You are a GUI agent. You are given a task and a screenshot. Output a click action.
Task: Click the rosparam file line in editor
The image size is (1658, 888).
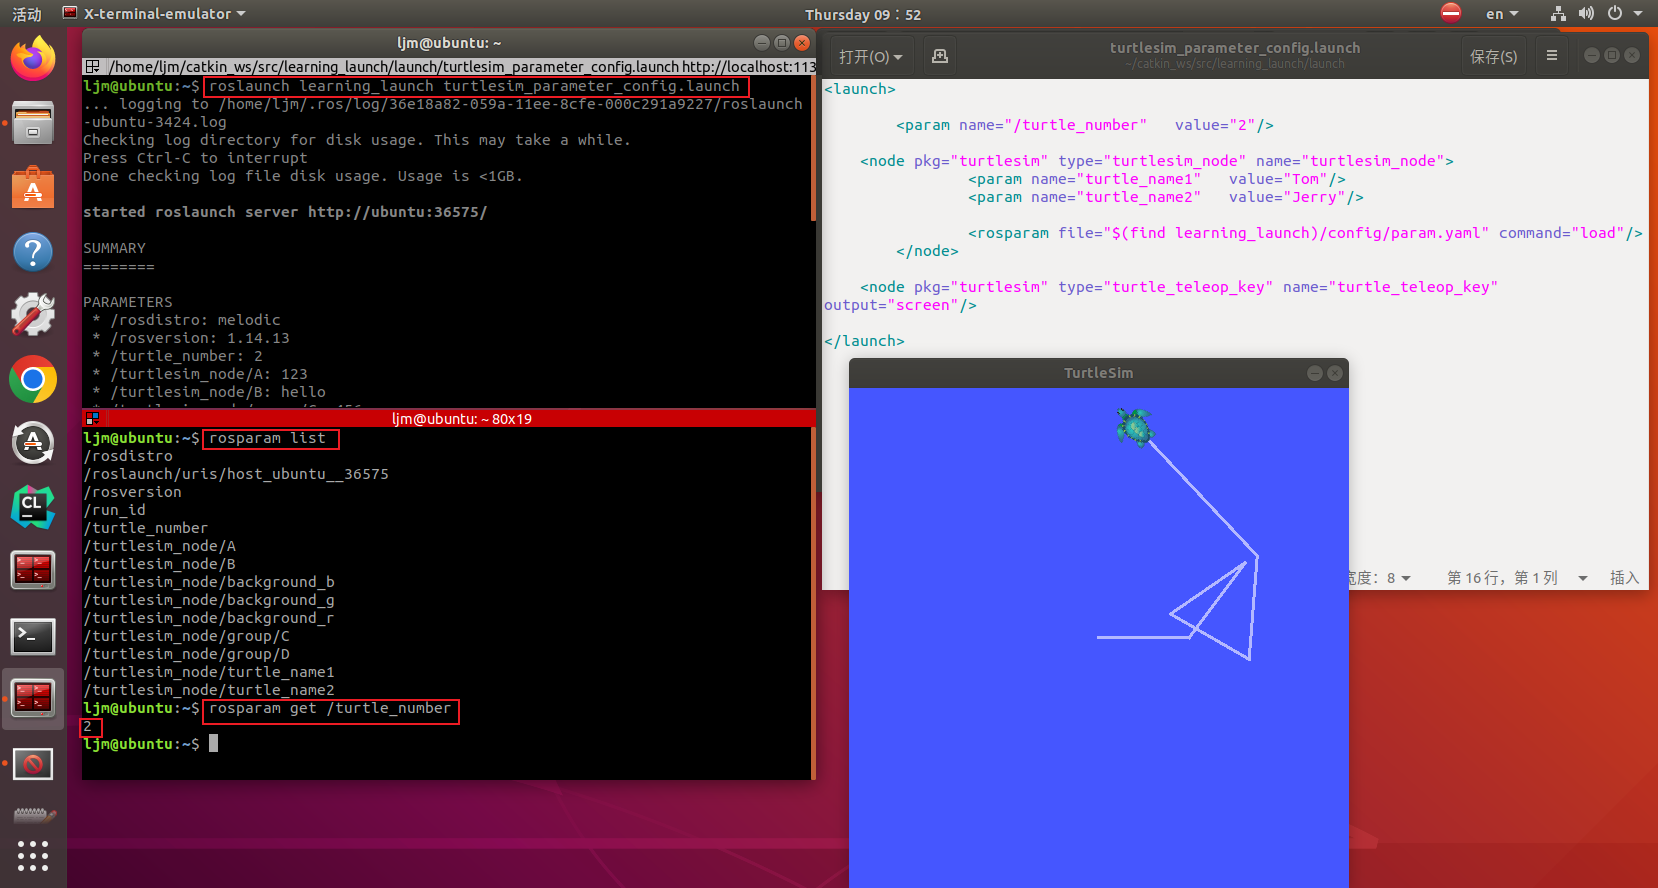[x=1305, y=233]
